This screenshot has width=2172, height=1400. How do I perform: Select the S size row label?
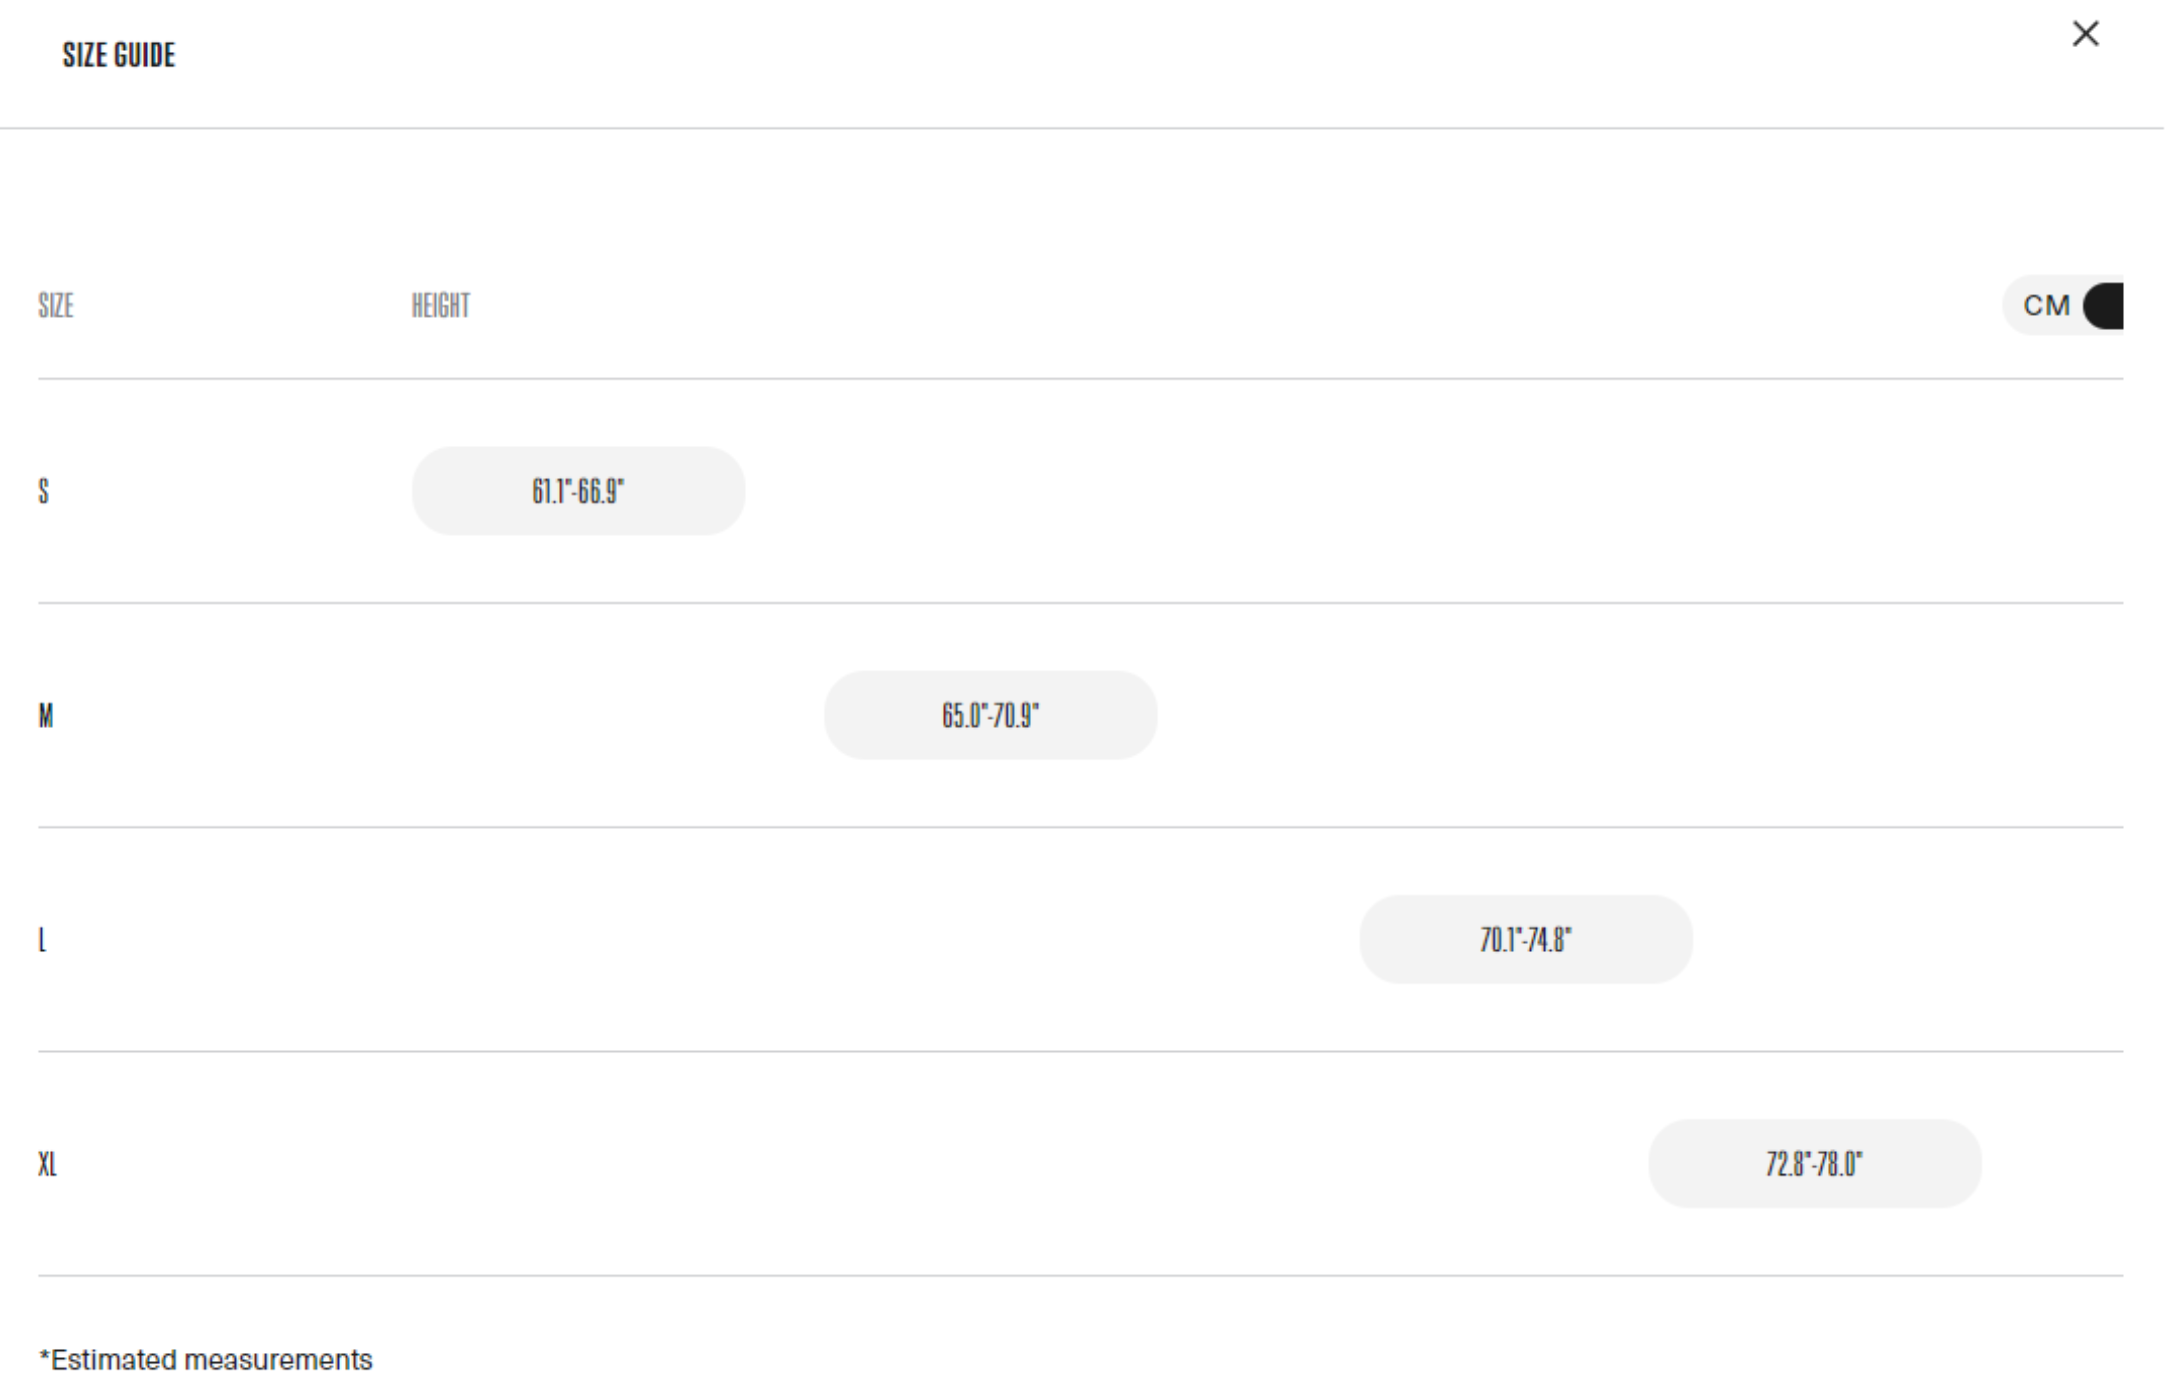[44, 492]
